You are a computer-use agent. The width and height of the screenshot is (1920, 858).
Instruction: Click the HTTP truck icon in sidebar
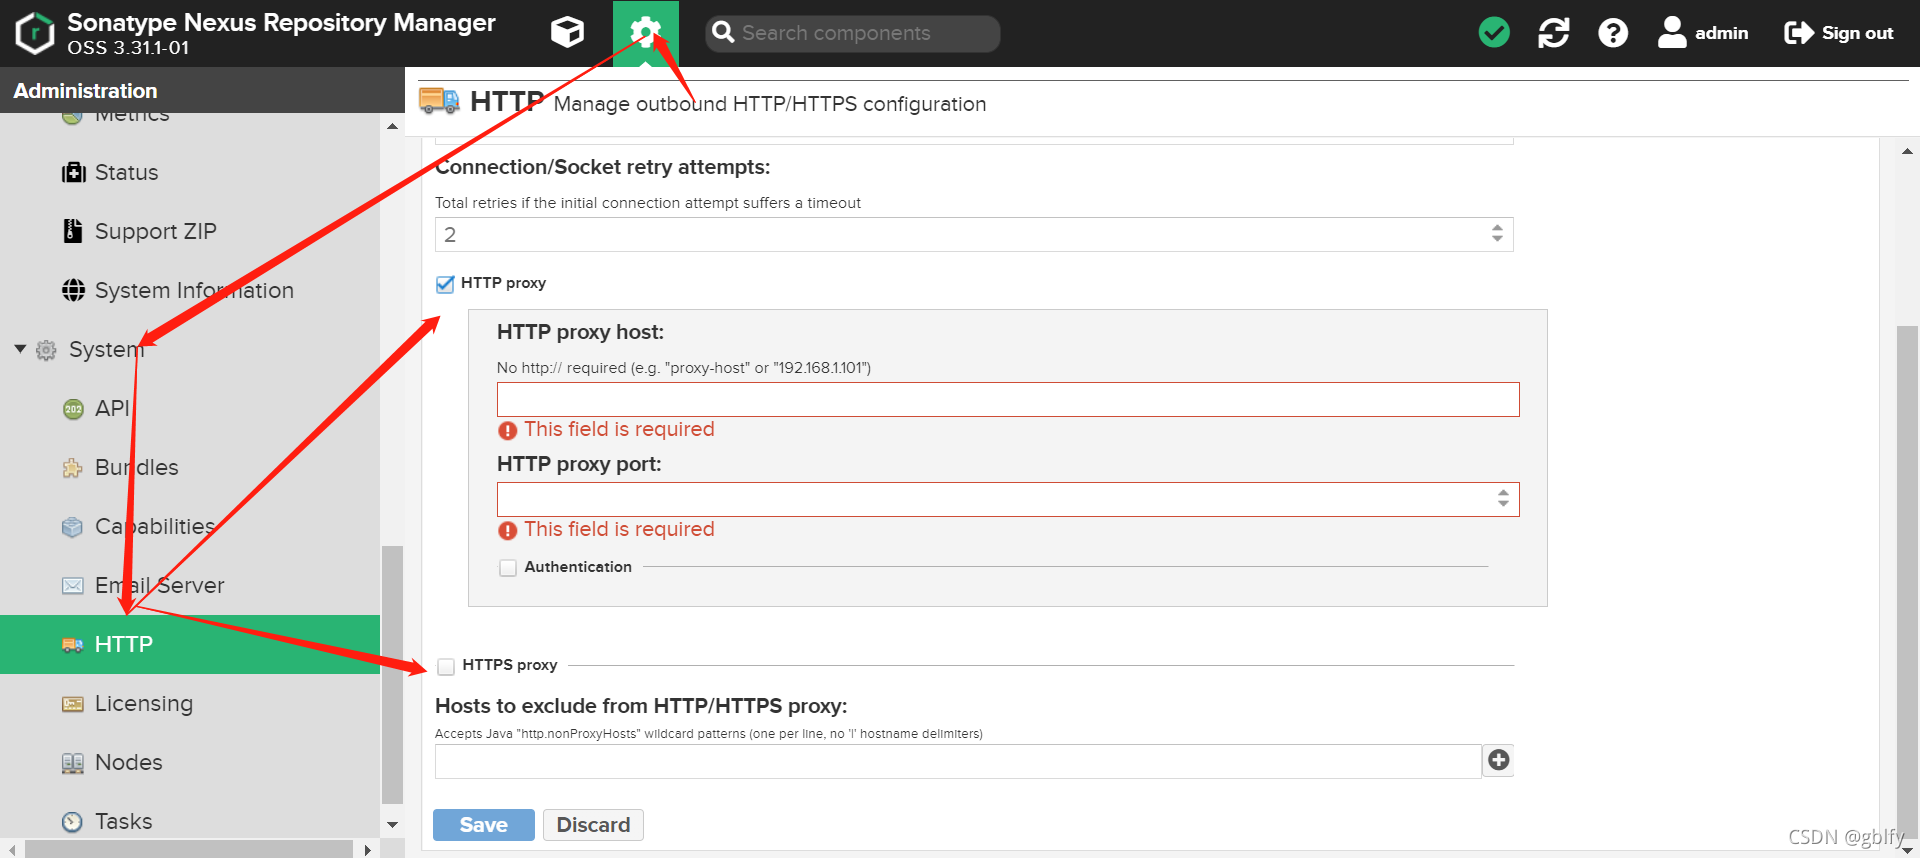point(73,645)
